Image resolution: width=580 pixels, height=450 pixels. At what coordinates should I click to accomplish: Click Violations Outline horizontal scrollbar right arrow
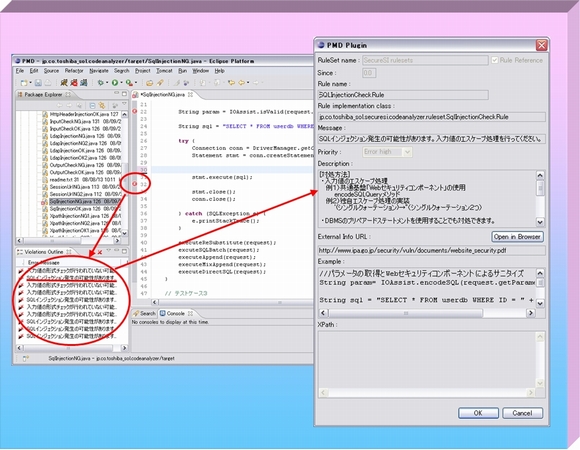click(x=124, y=348)
